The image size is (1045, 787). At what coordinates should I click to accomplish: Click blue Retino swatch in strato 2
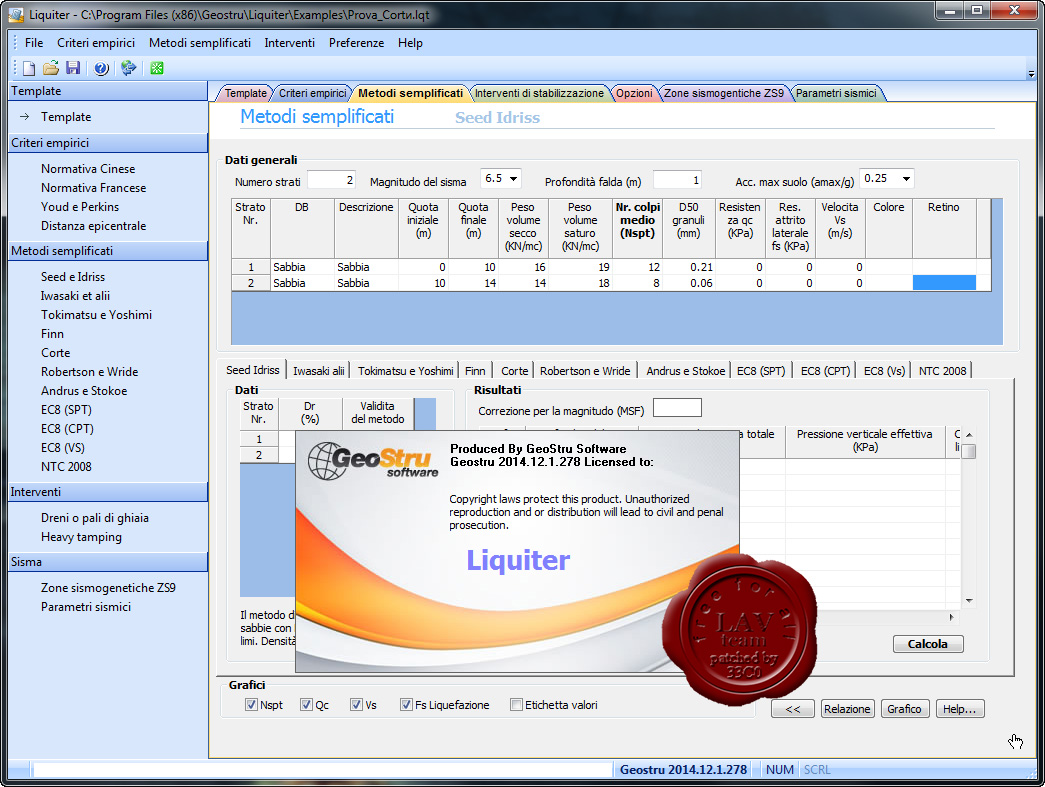(x=944, y=283)
